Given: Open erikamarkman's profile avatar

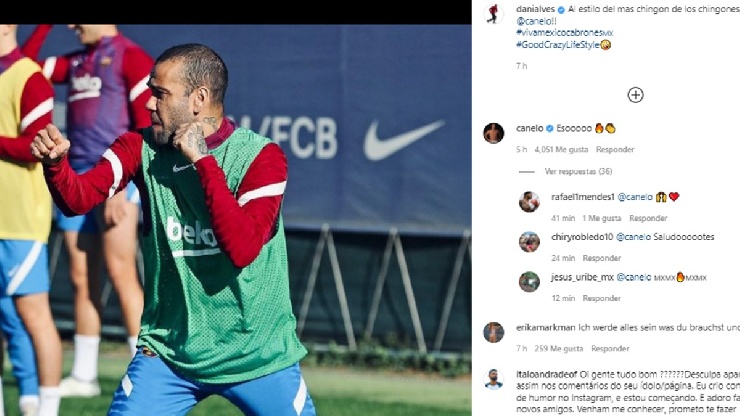Looking at the screenshot, I should click(493, 332).
